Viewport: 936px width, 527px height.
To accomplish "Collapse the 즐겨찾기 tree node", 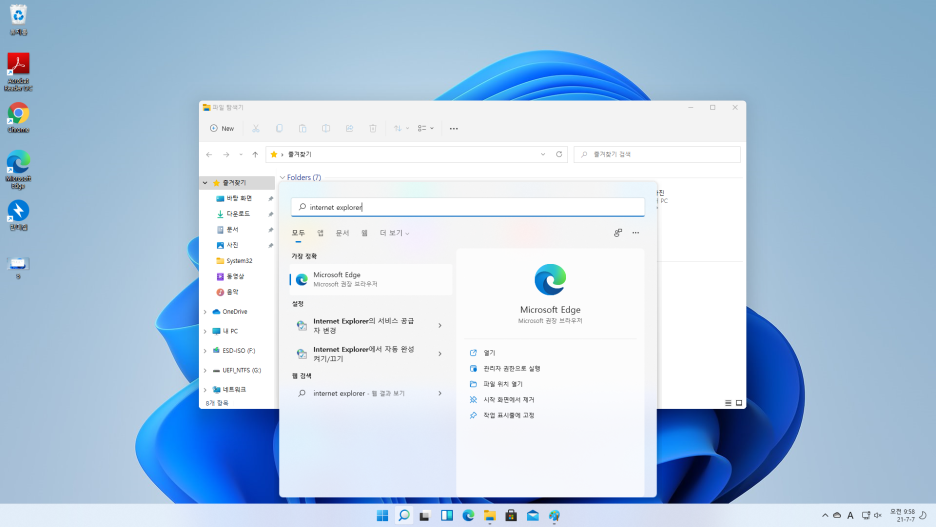I will coord(205,183).
